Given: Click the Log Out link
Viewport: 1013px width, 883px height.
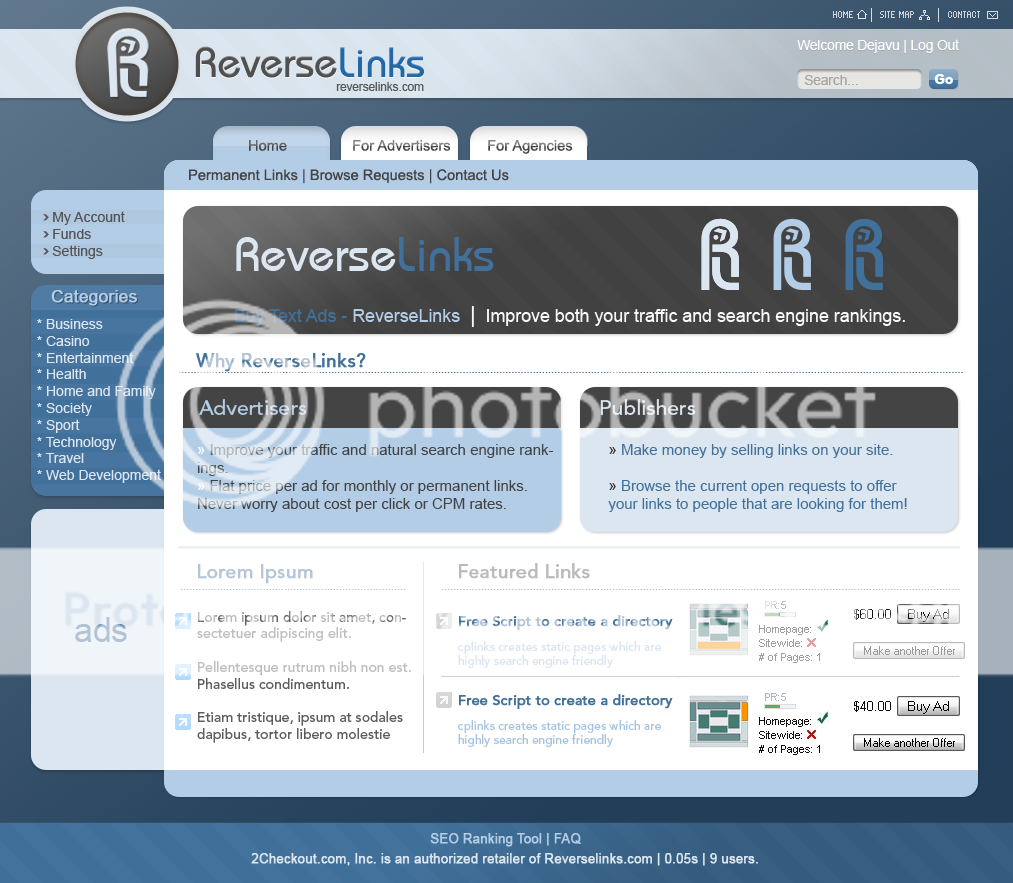Looking at the screenshot, I should point(934,45).
